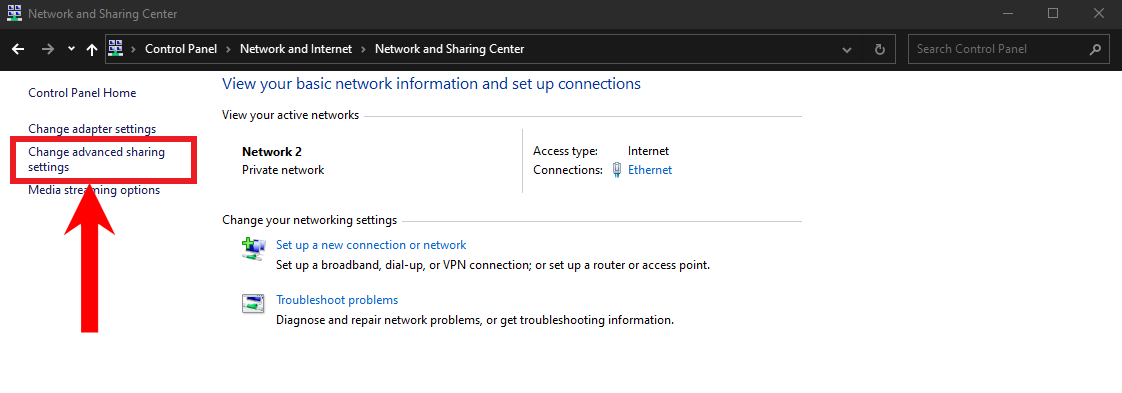
Task: Open Troubleshoot problems link
Action: point(337,300)
